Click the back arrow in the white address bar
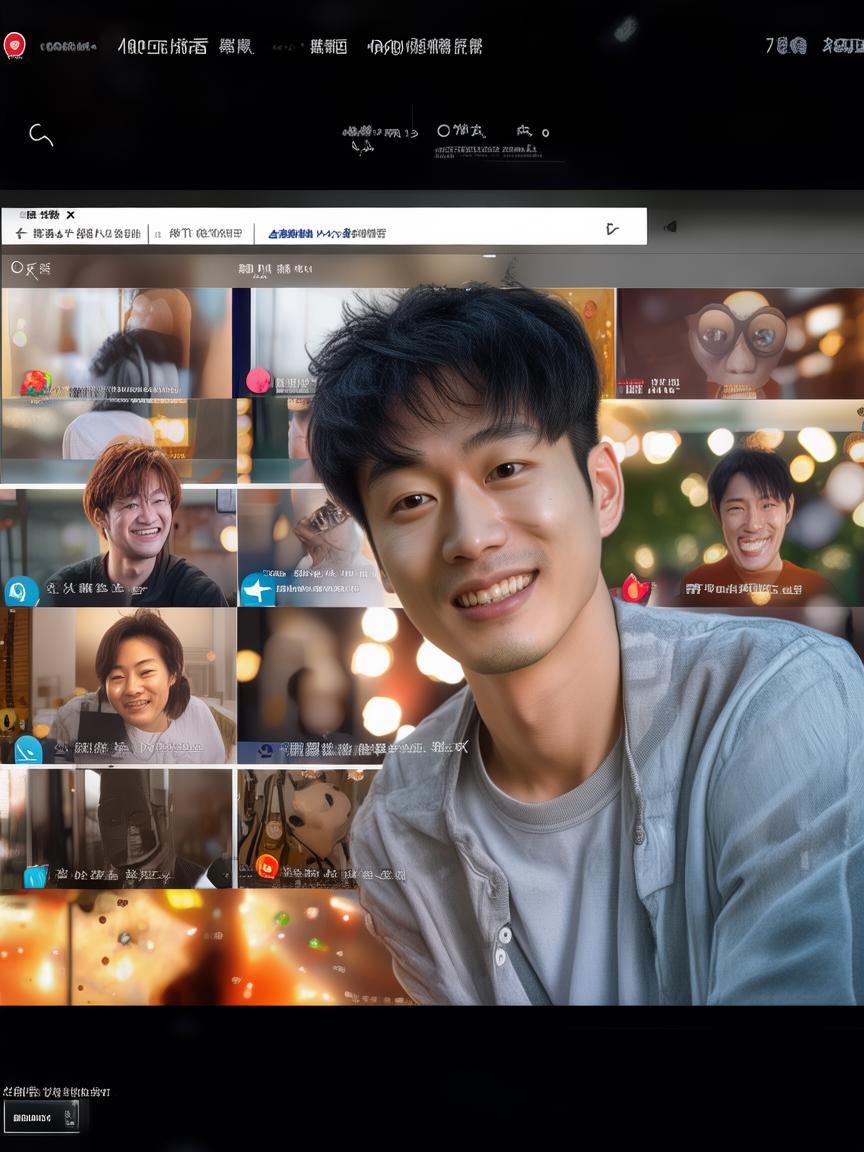Viewport: 864px width, 1152px height. pyautogui.click(x=20, y=233)
